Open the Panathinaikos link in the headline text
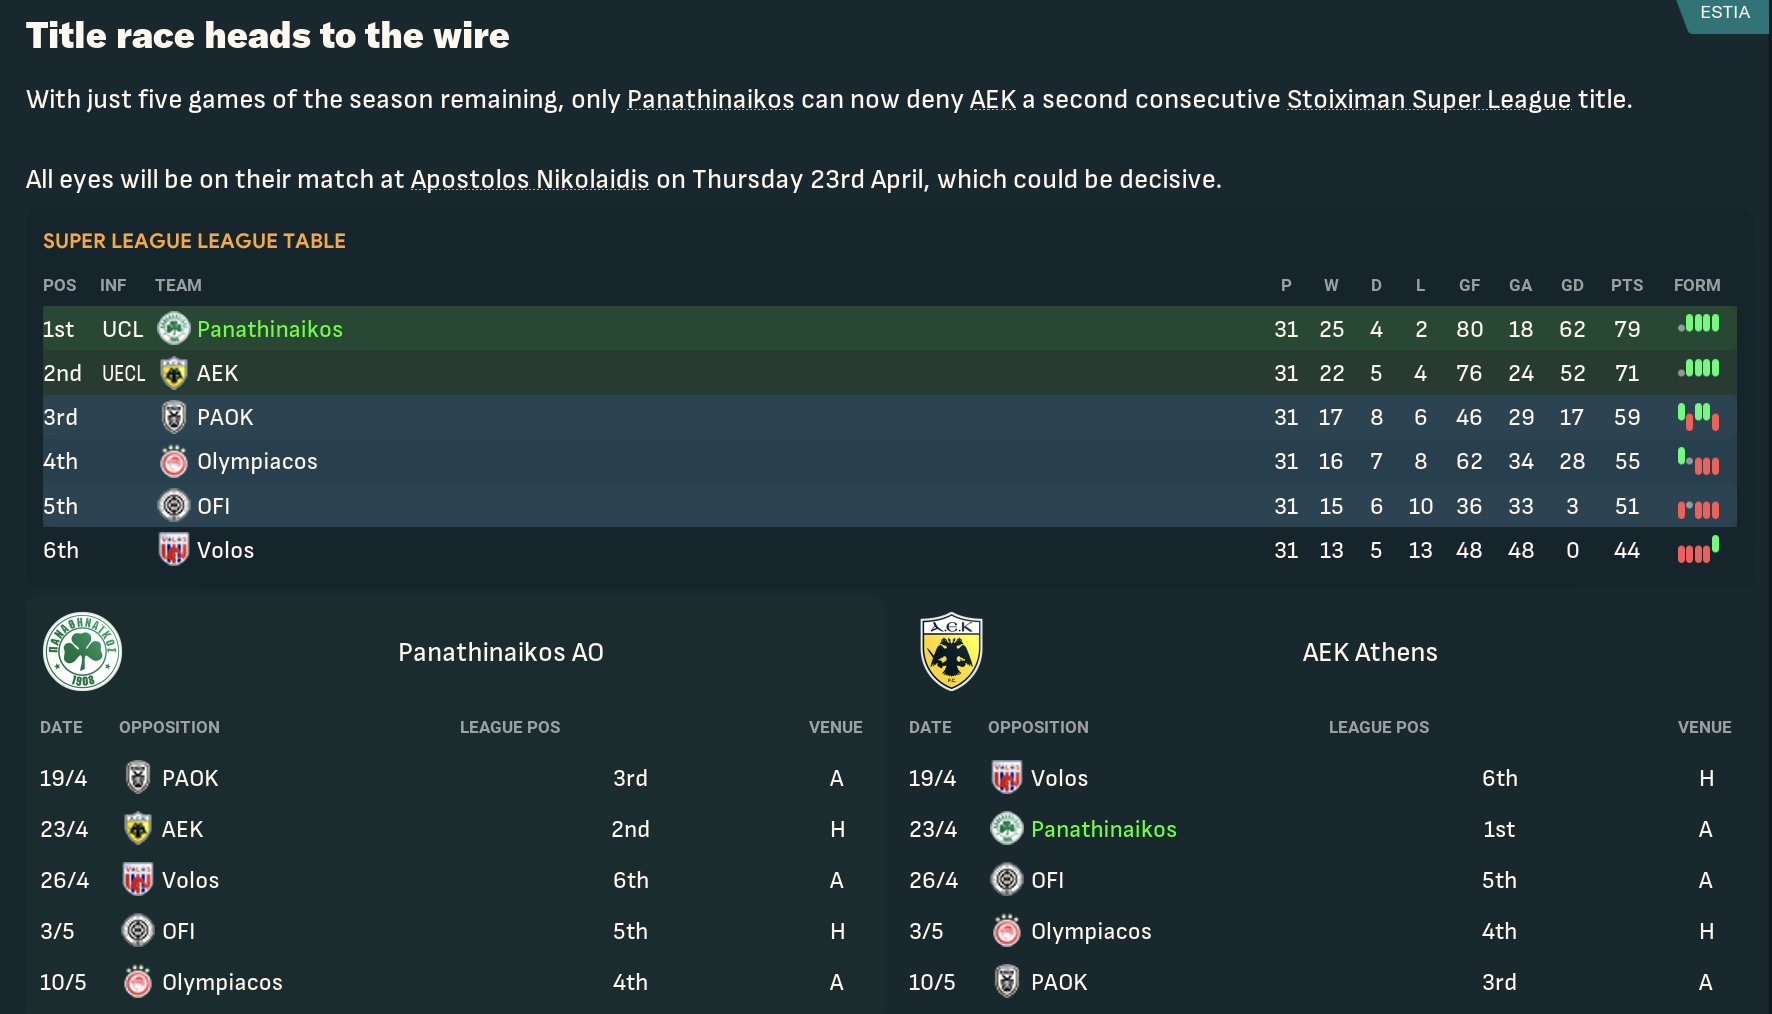The width and height of the screenshot is (1772, 1014). (710, 100)
